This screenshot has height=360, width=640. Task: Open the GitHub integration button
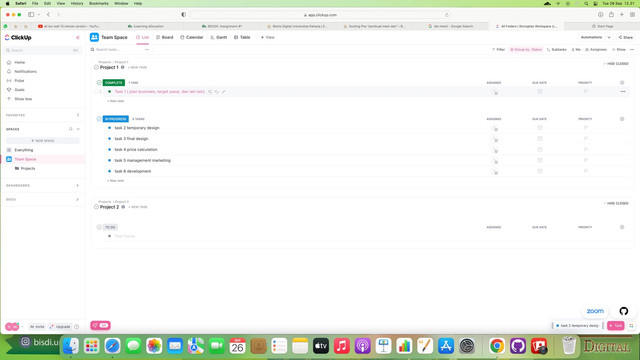click(x=623, y=311)
